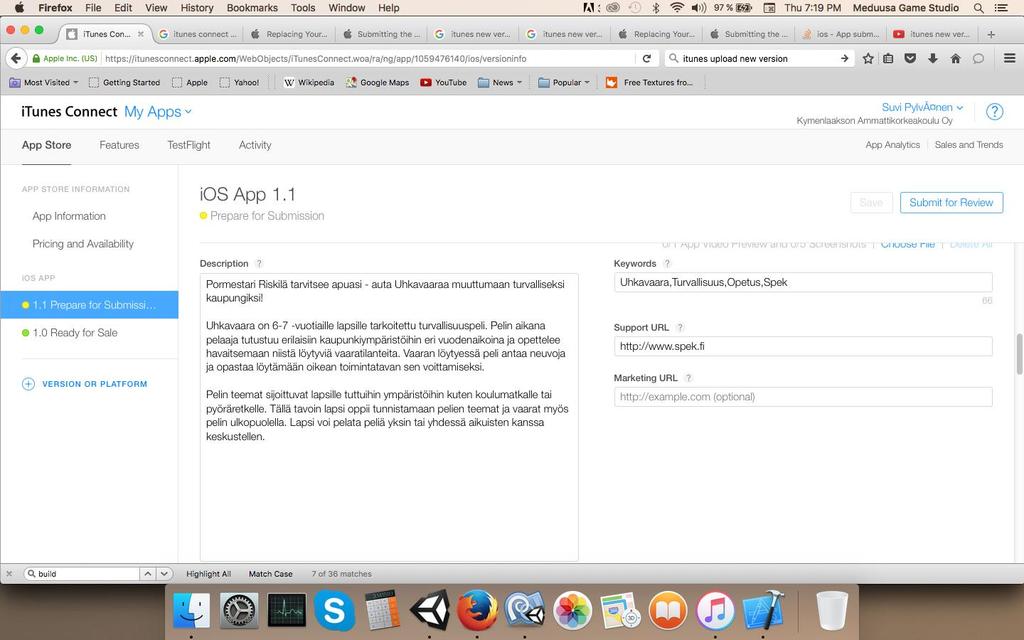Toggle Highlight All in find bar

coord(208,574)
